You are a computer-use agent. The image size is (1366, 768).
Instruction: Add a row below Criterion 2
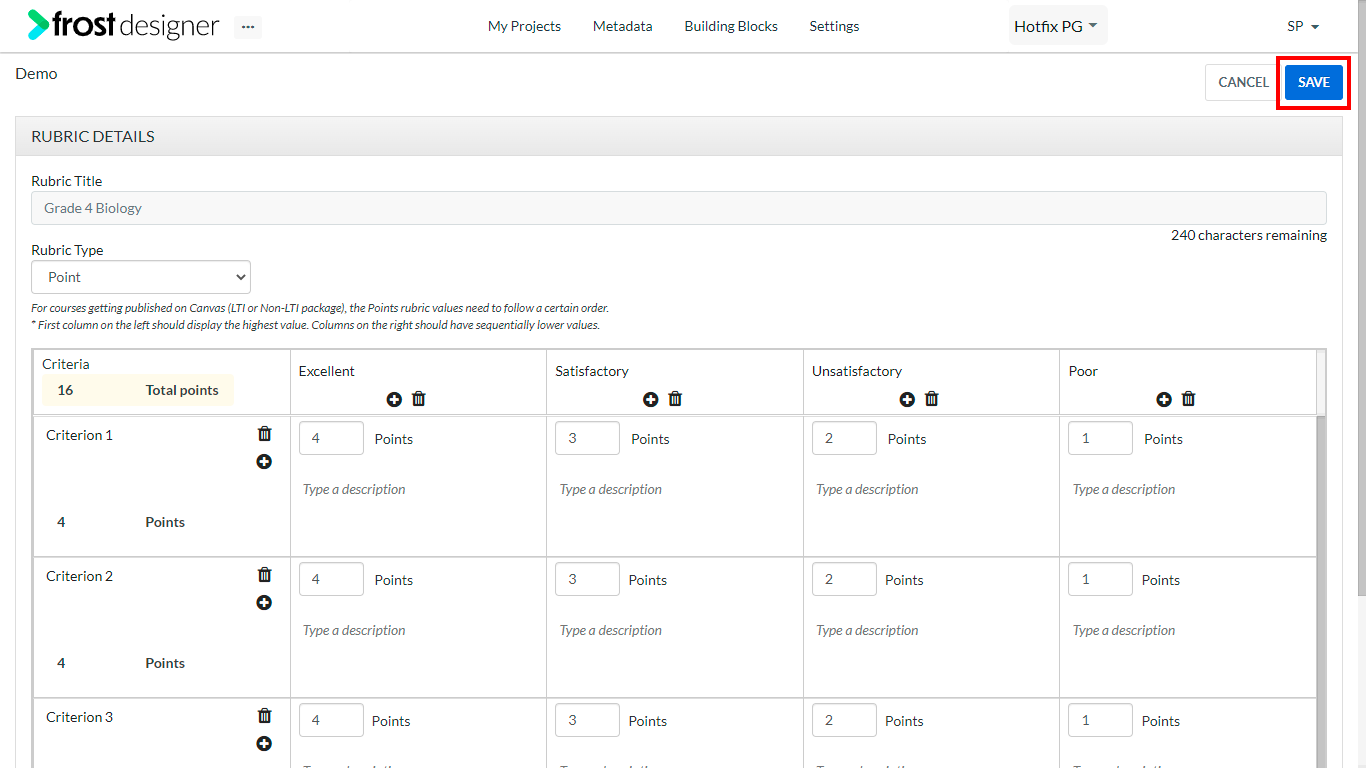[x=264, y=603]
